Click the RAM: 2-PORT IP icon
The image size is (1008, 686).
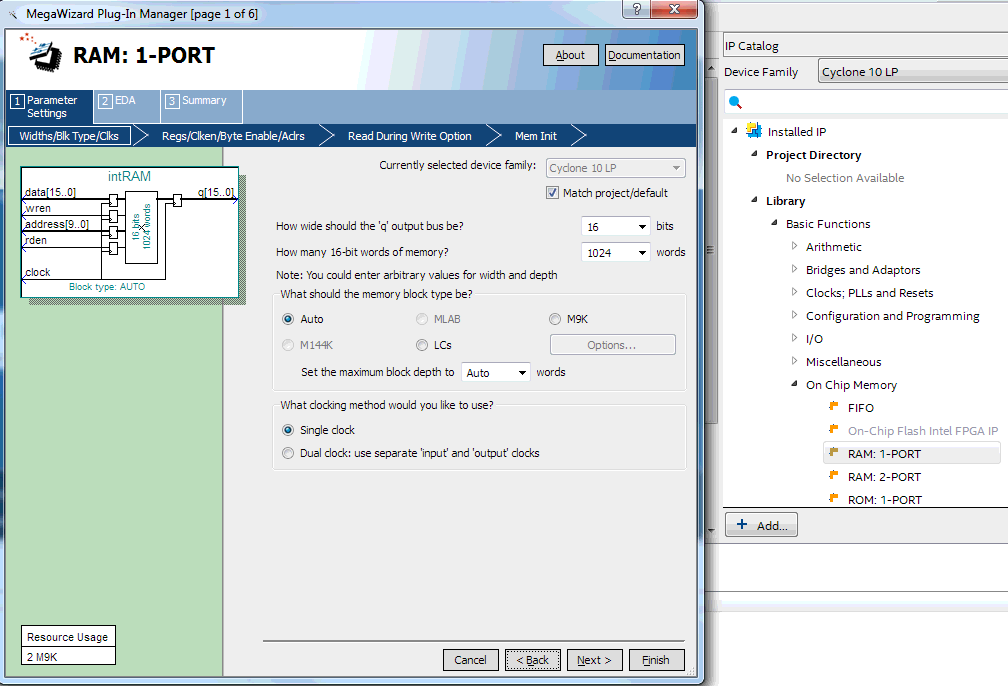point(834,475)
